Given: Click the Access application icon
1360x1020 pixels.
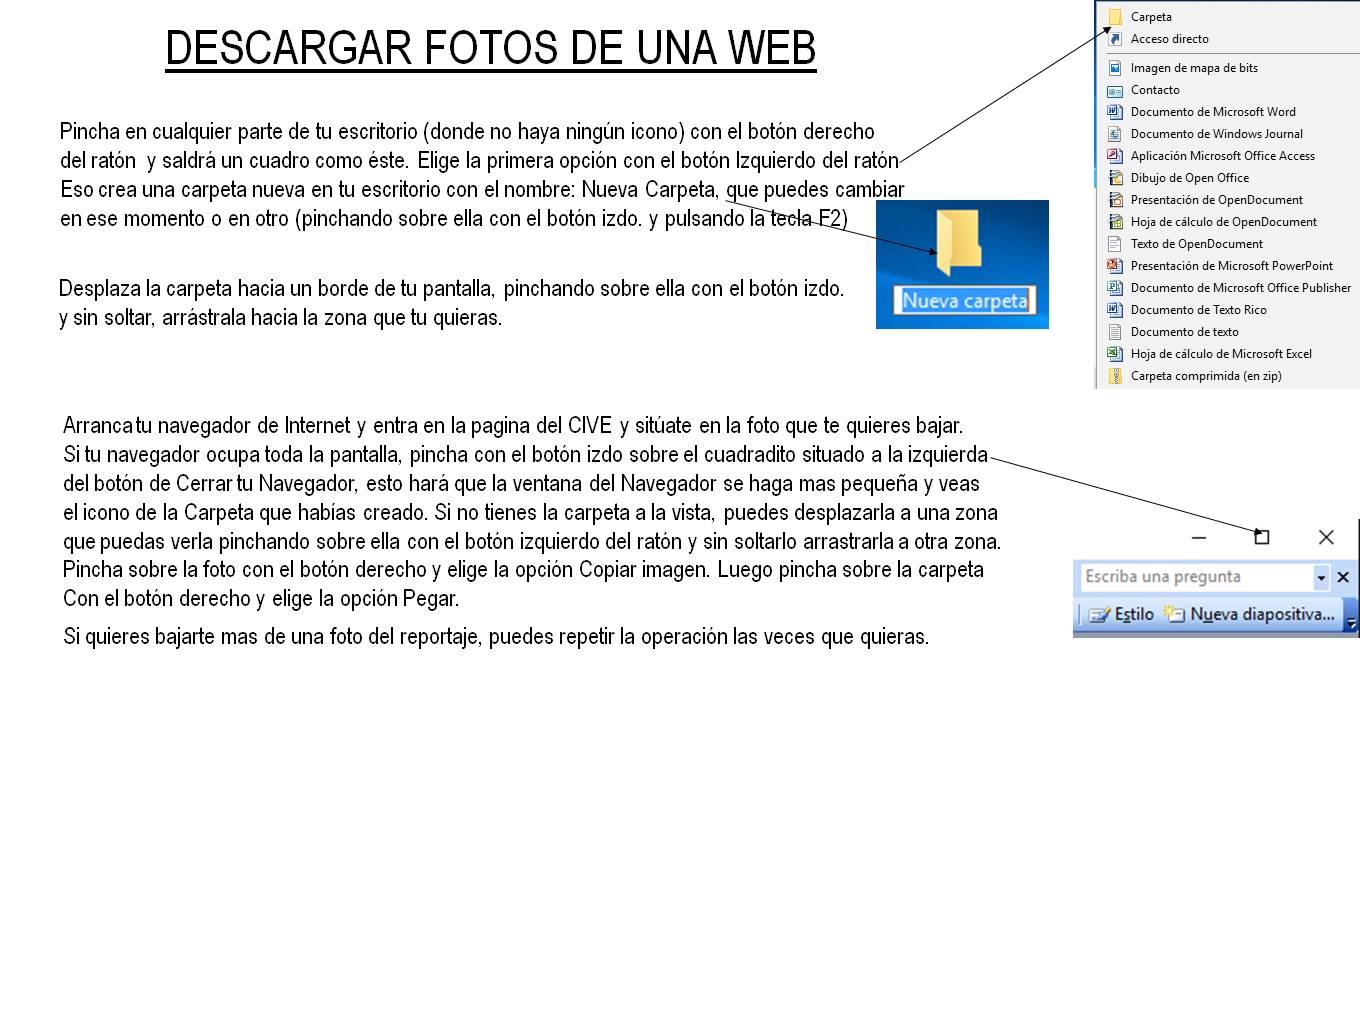Looking at the screenshot, I should tap(1115, 156).
